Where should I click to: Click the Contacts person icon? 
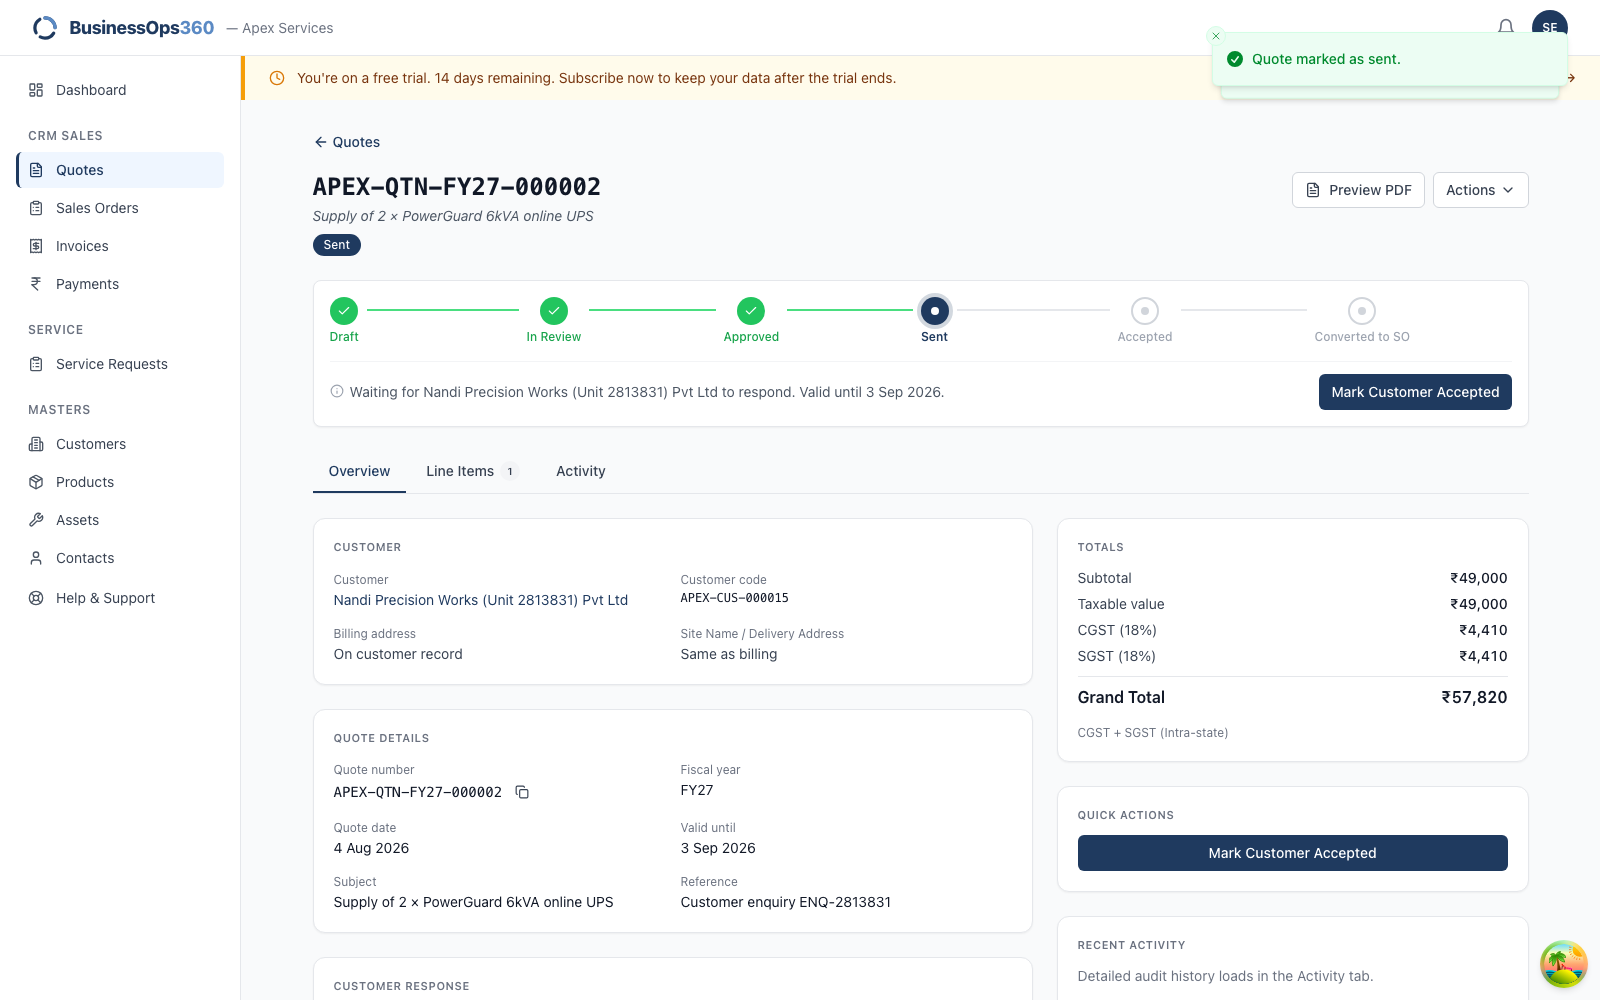click(36, 558)
